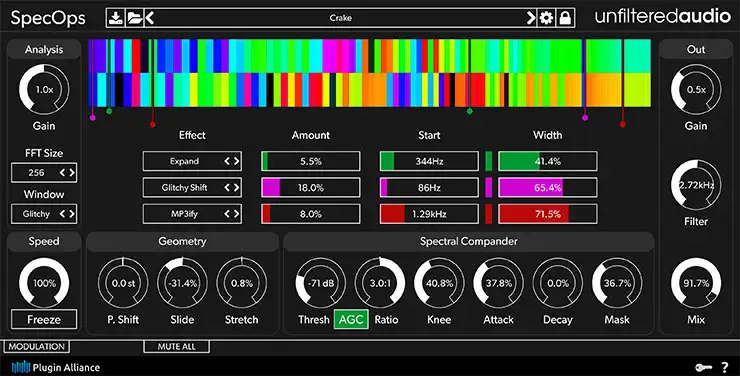Click FFT Size next arrow

[72, 173]
